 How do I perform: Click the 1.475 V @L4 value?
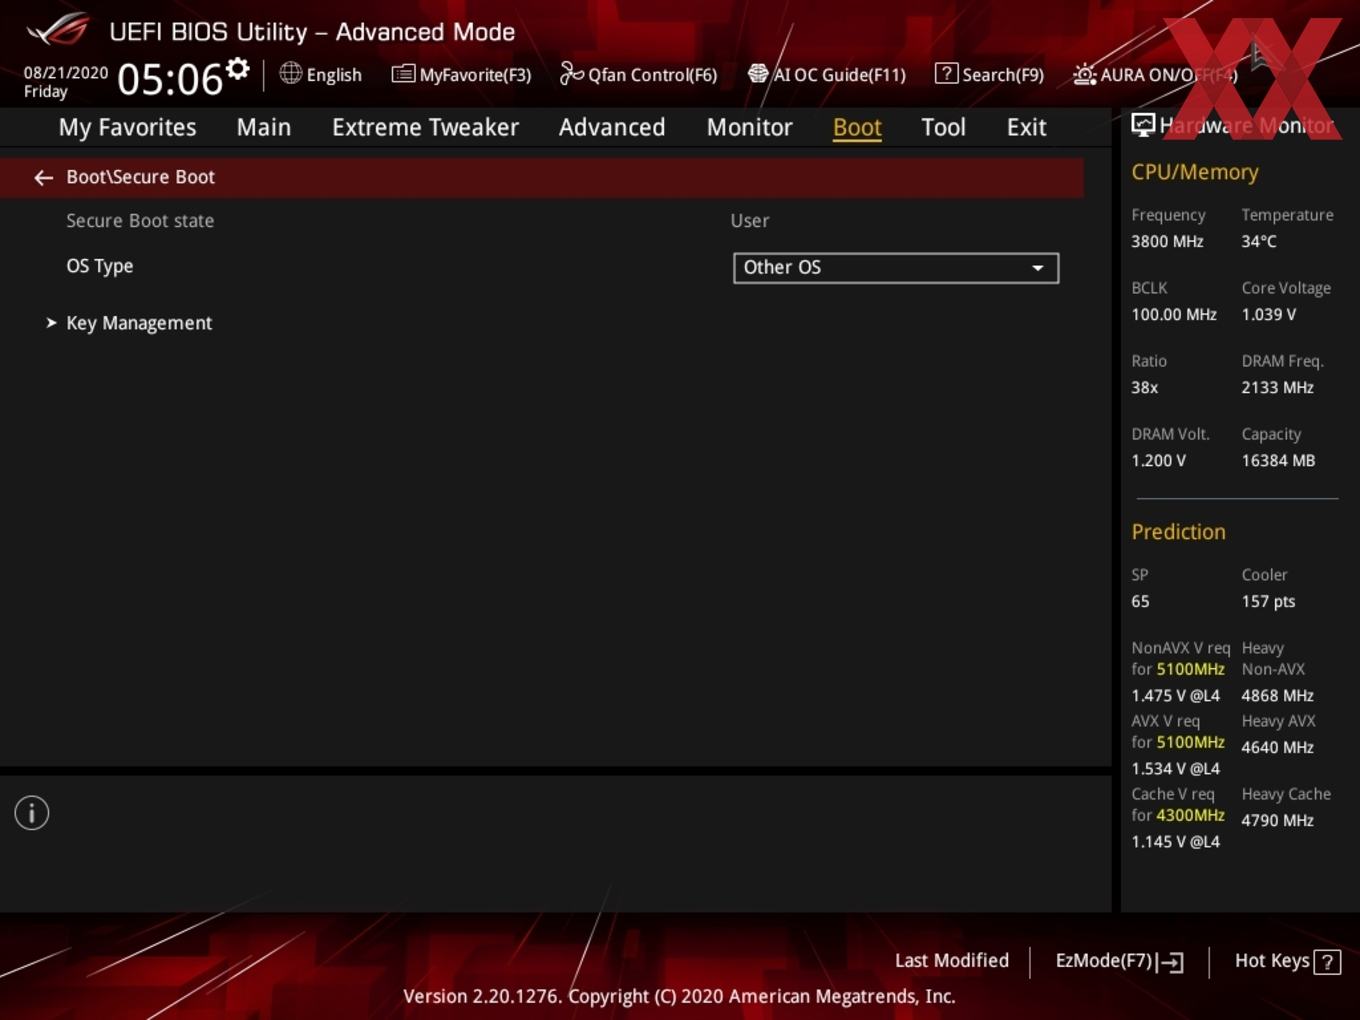[1176, 696]
